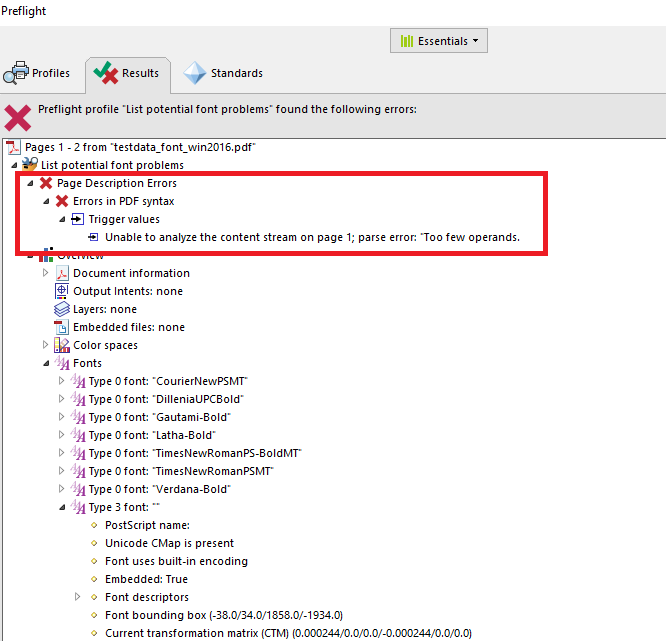Expand the Font descriptors node
666x641 pixels.
pyautogui.click(x=78, y=597)
